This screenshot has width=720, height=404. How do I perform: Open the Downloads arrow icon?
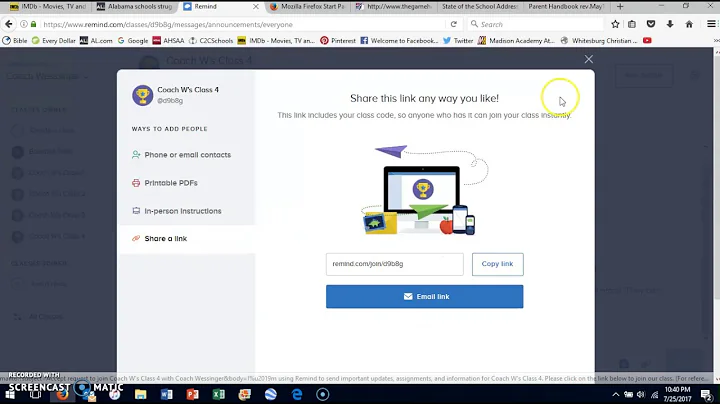point(669,24)
